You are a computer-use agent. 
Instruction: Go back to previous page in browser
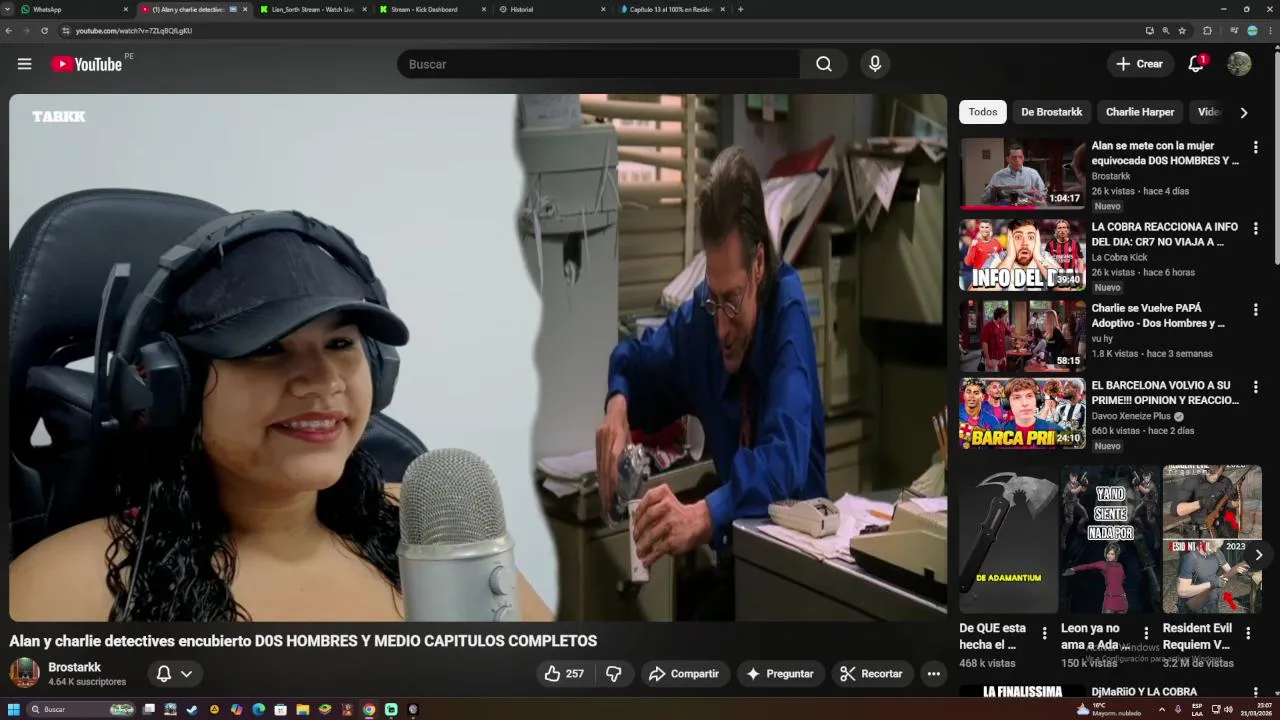9,31
